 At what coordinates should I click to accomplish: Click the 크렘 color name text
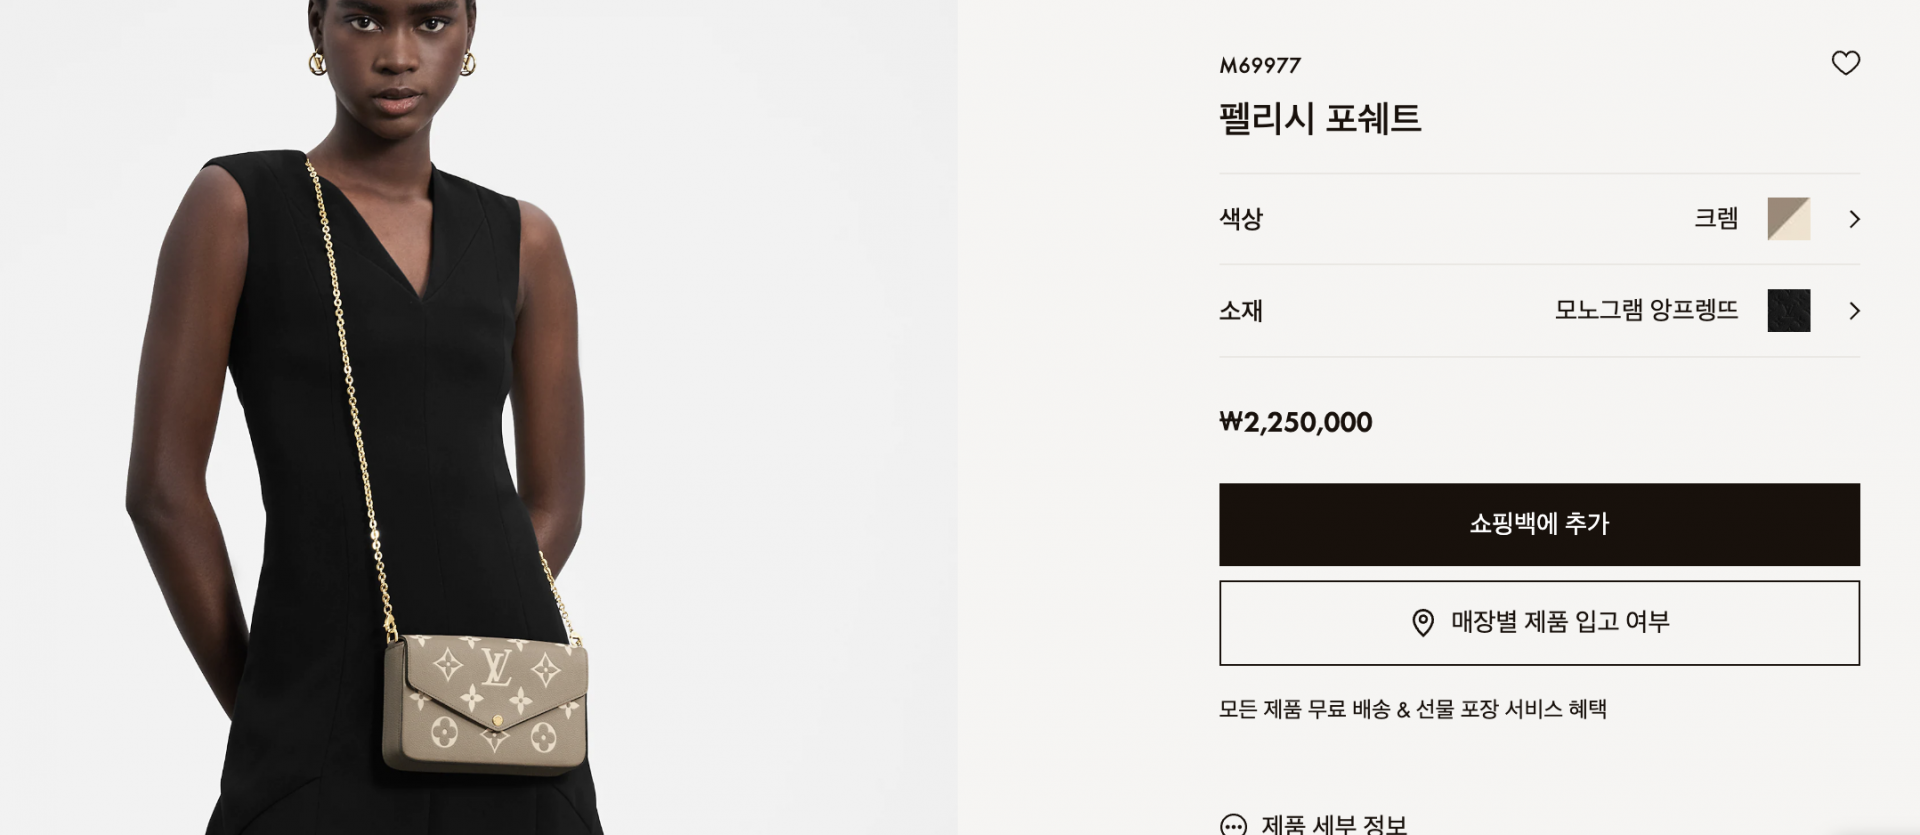coord(1716,218)
